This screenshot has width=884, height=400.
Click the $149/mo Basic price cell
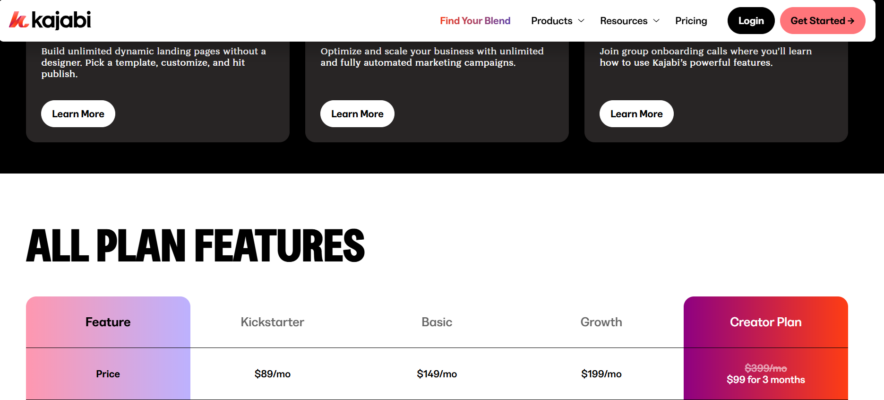point(437,374)
